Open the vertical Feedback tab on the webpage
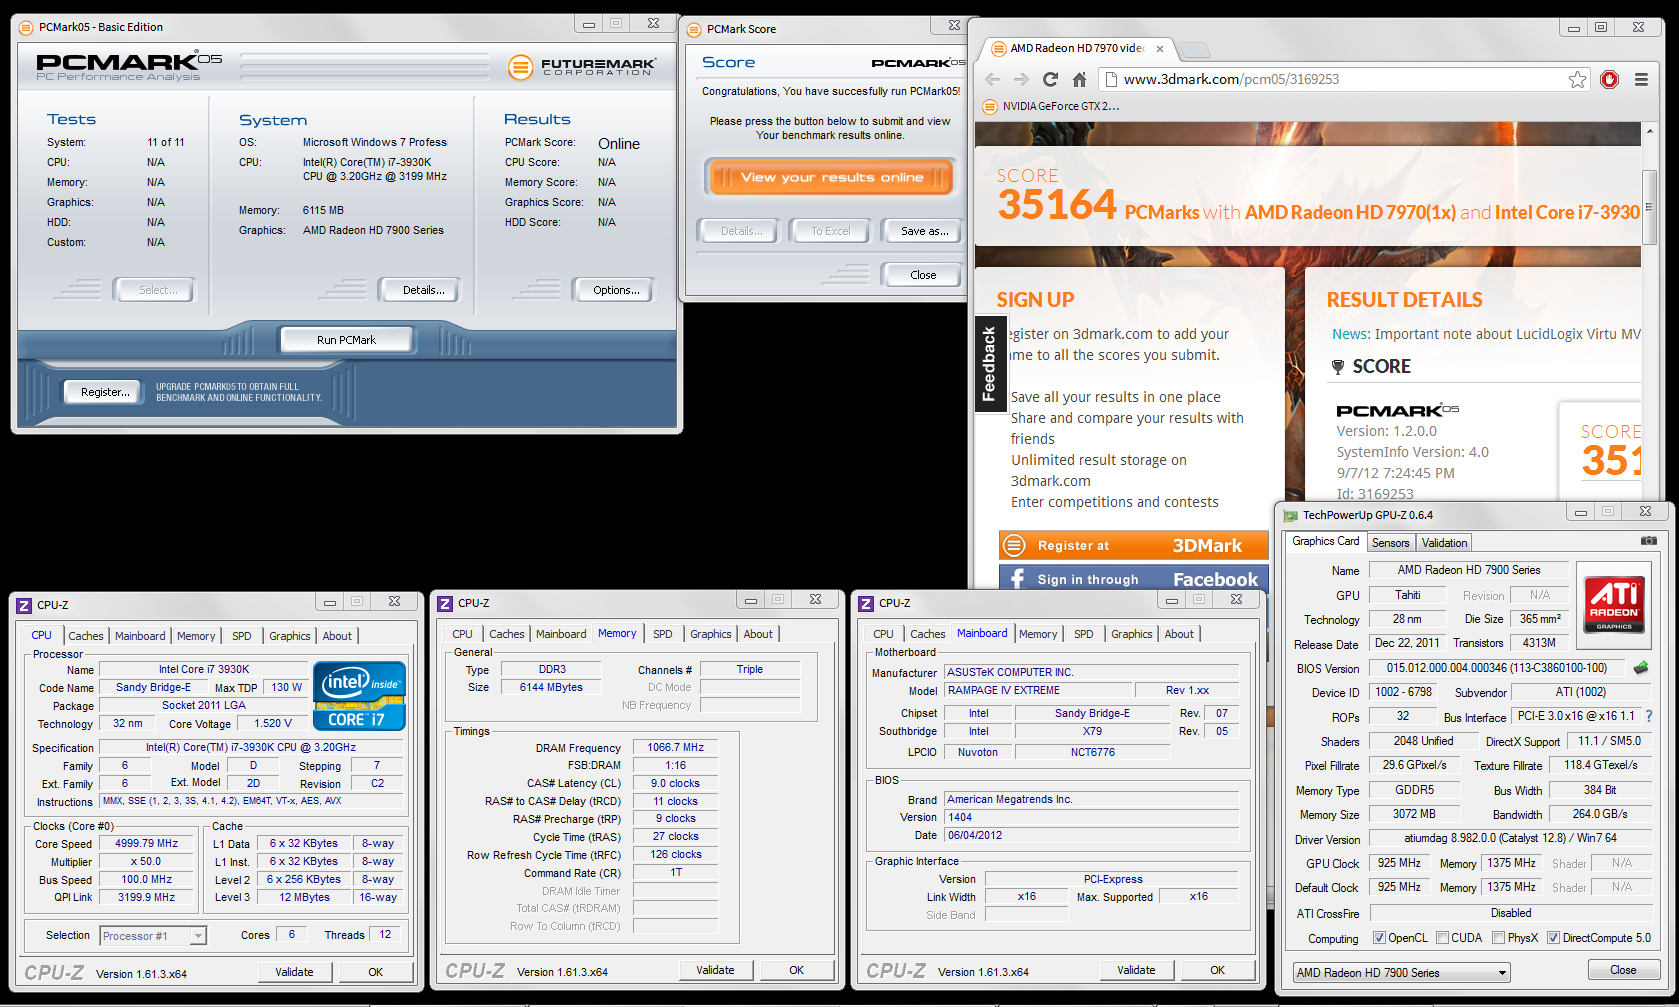 [x=989, y=363]
